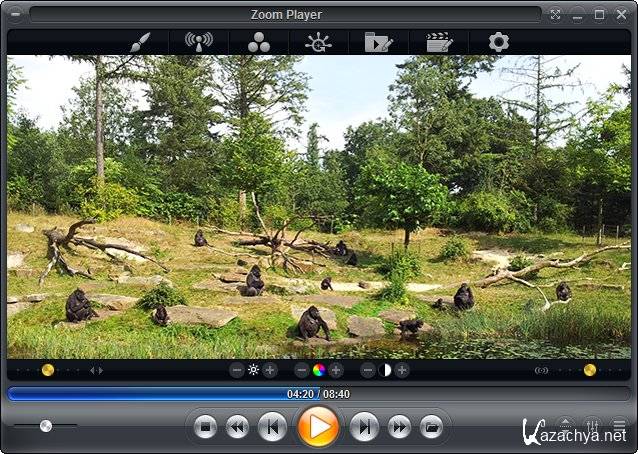Click the rewind button
Image resolution: width=638 pixels, height=454 pixels.
[x=238, y=427]
